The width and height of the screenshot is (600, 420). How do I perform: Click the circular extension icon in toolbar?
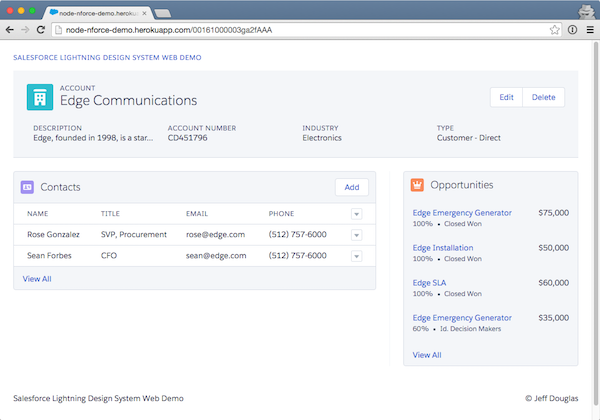click(x=572, y=30)
